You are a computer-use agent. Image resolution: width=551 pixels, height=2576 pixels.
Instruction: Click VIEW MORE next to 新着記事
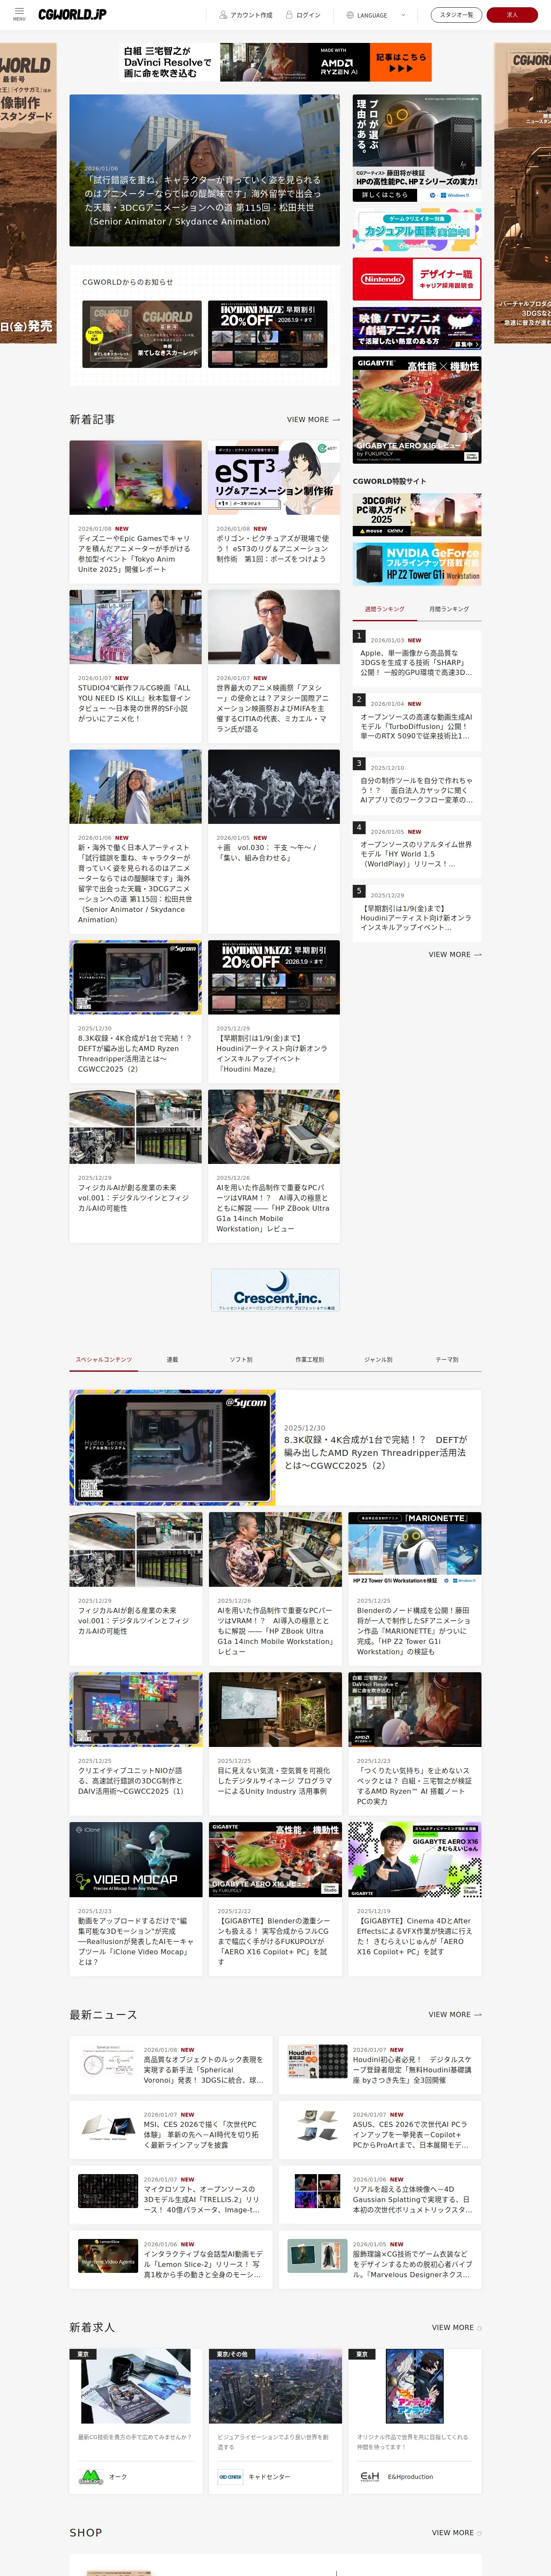coord(313,419)
